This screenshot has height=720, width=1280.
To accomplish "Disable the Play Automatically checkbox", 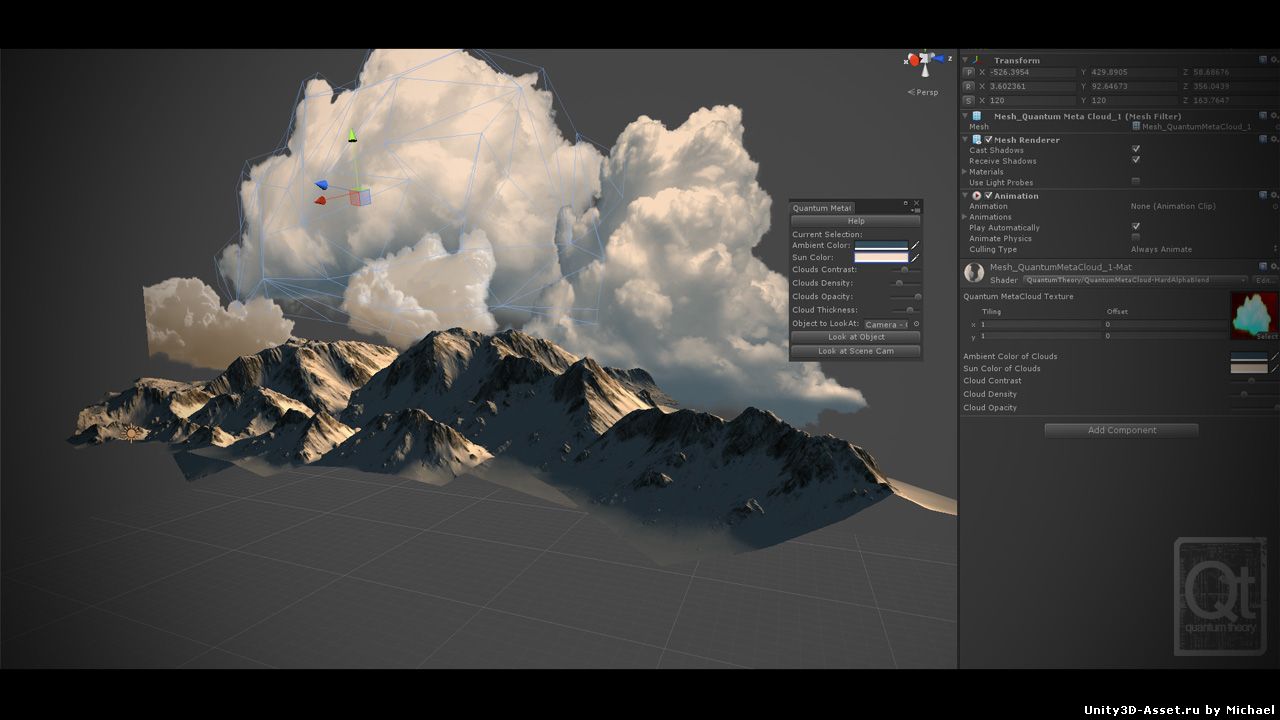I will click(x=1136, y=227).
